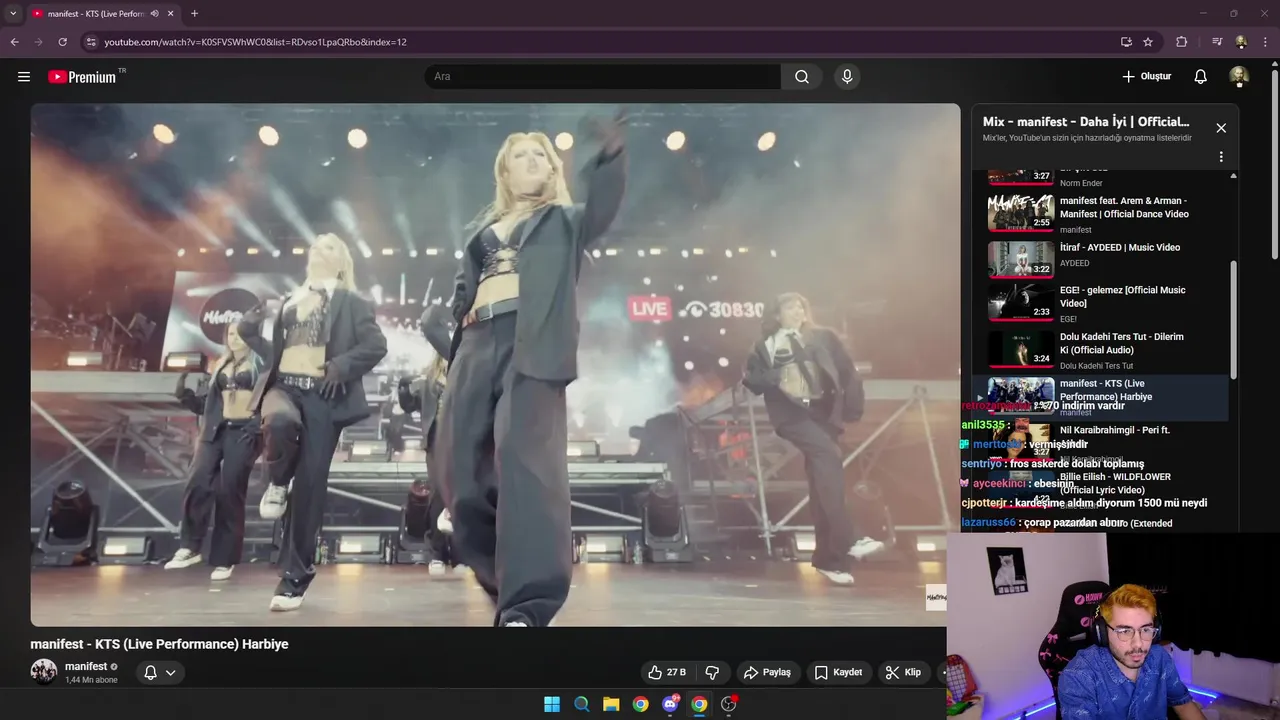Go back with the browser back arrow
The height and width of the screenshot is (720, 1280).
[x=14, y=42]
